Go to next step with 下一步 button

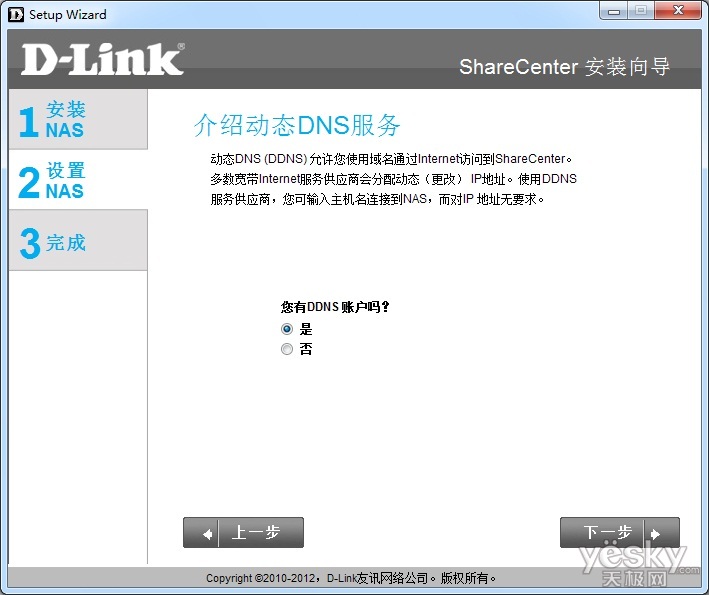(619, 533)
